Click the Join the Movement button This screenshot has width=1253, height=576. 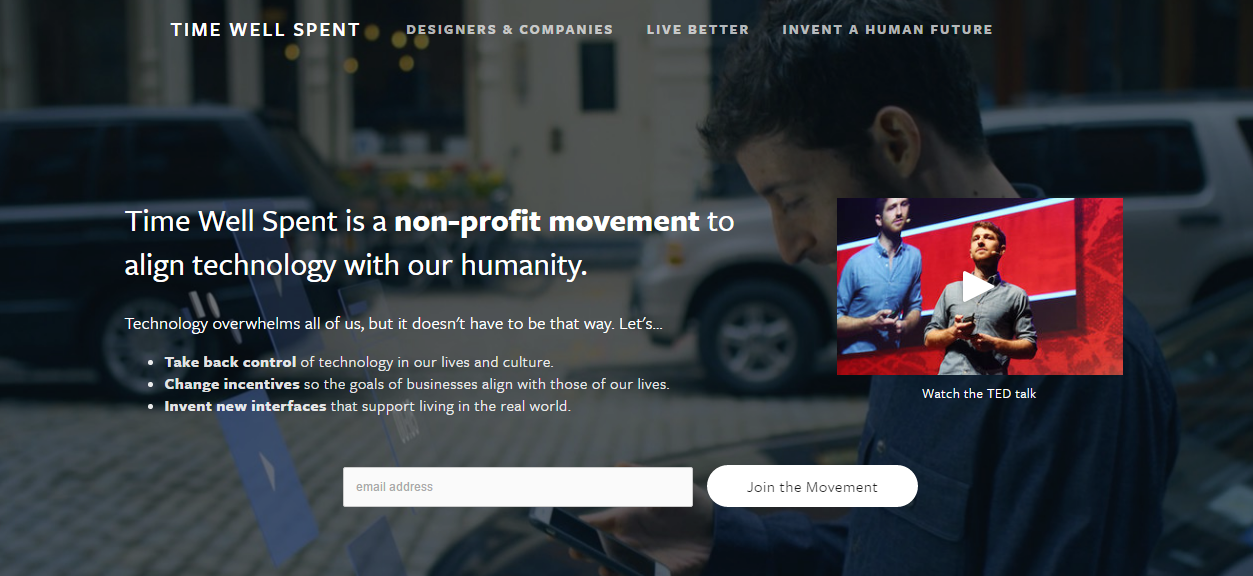[812, 487]
